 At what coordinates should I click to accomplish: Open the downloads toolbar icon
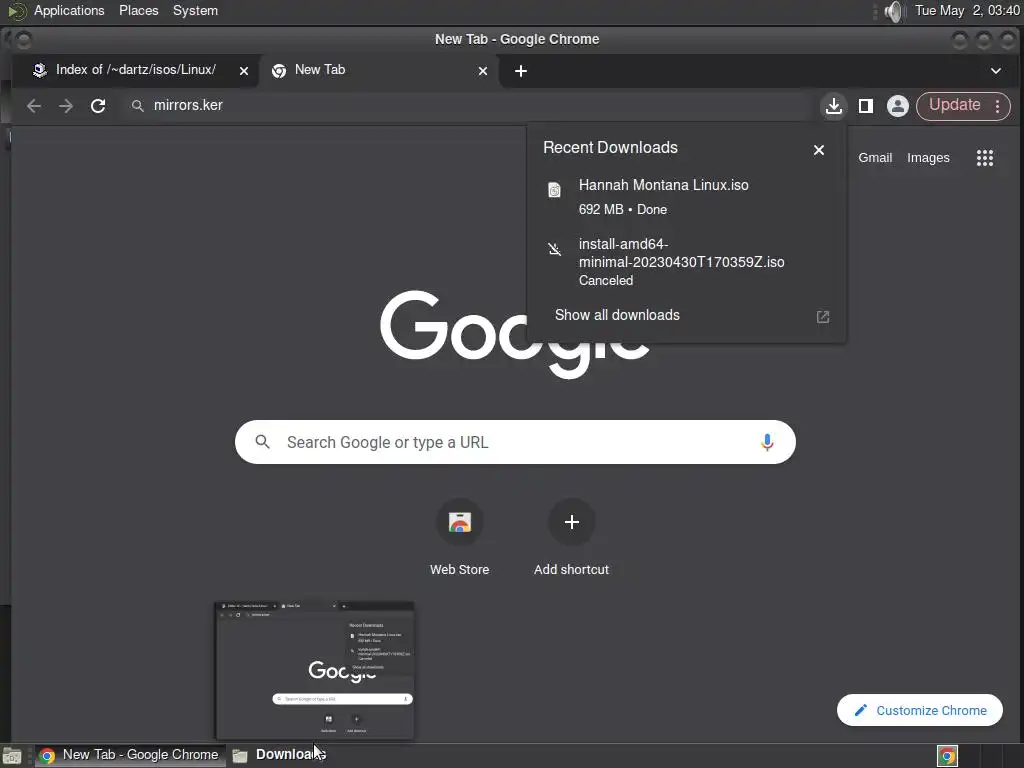(833, 106)
